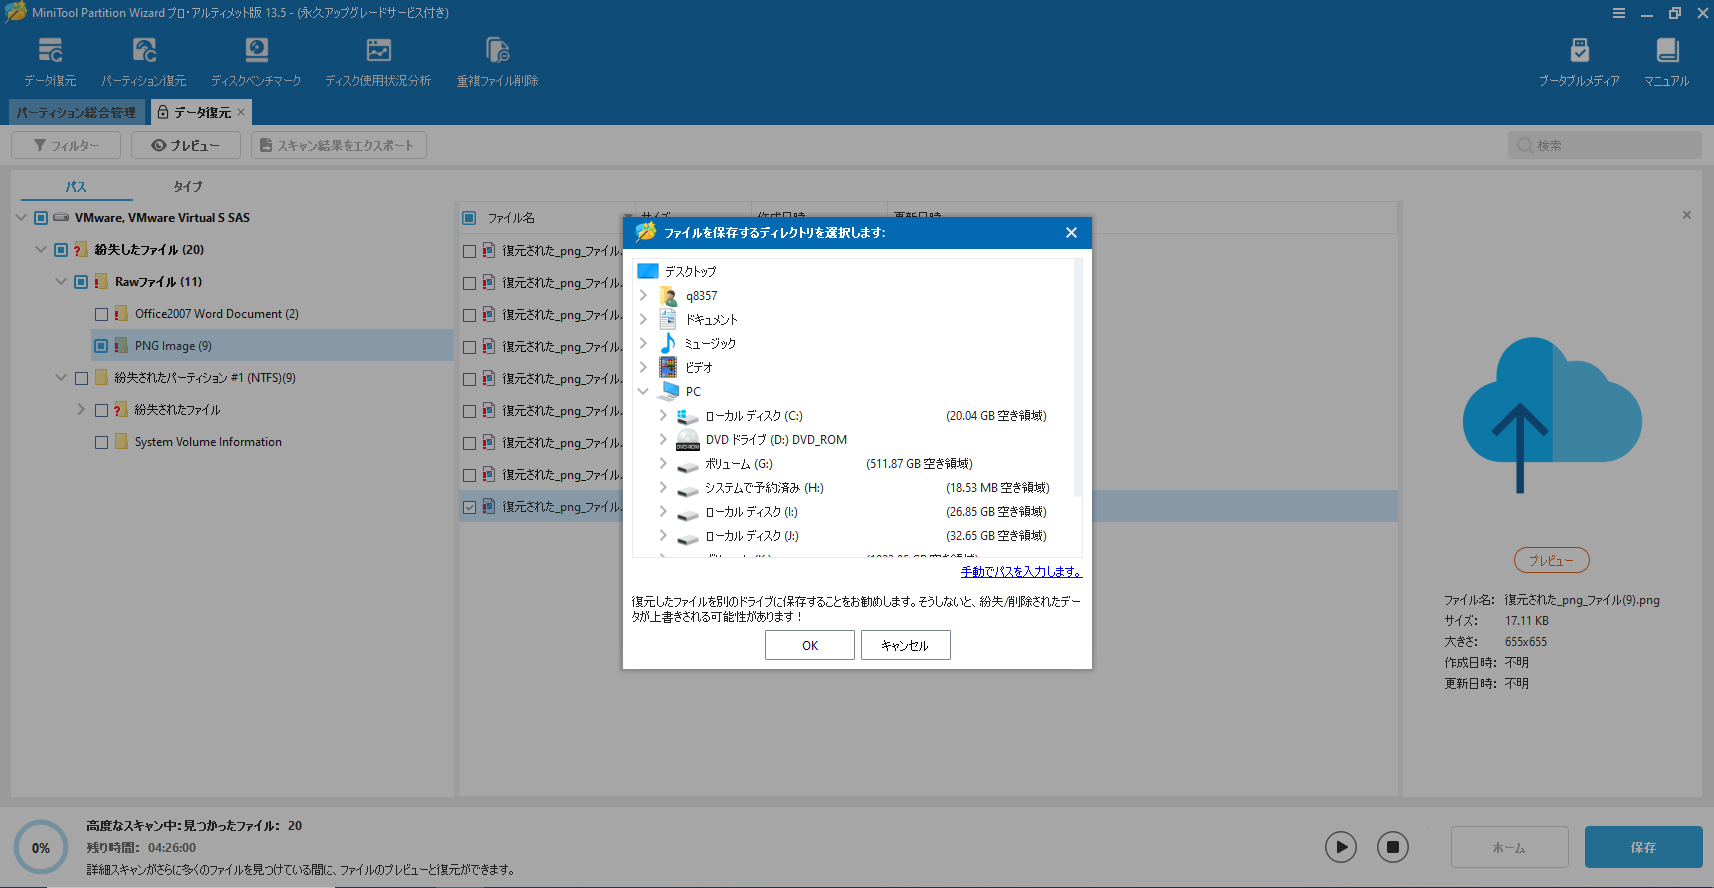The height and width of the screenshot is (888, 1714).
Task: Collapse the Rawファイル (11) node
Action: (61, 281)
